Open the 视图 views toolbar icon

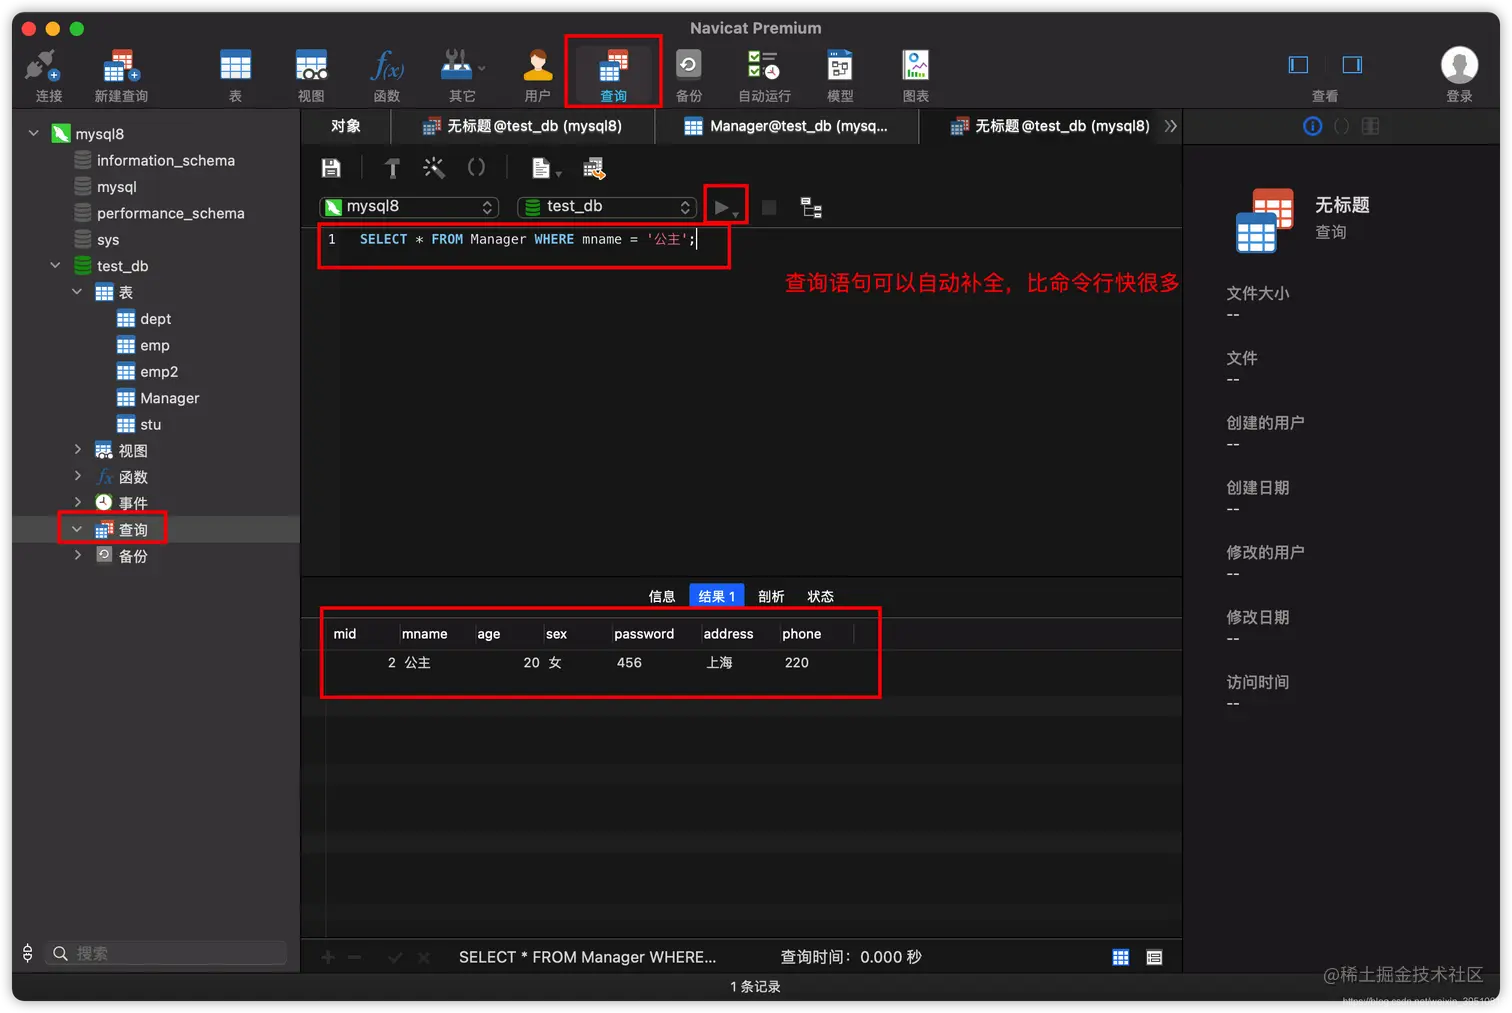pyautogui.click(x=311, y=75)
